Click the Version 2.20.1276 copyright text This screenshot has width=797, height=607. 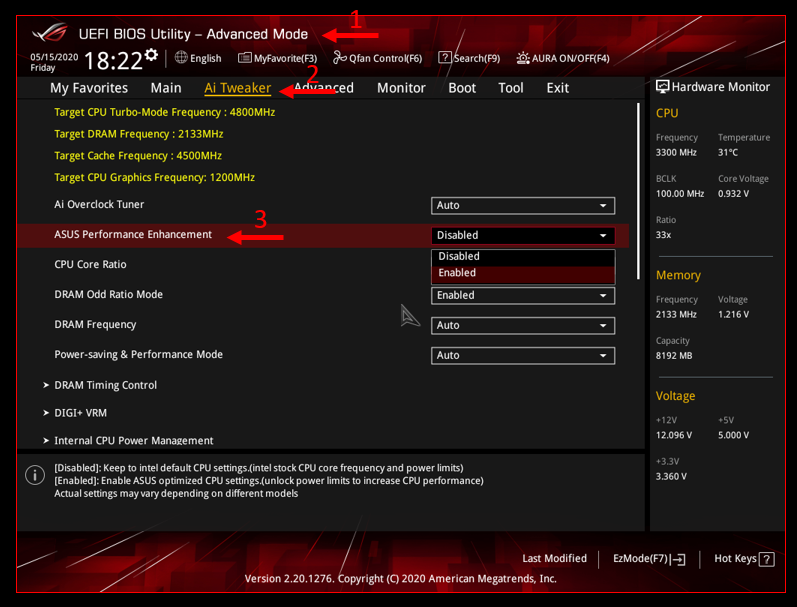click(x=401, y=579)
